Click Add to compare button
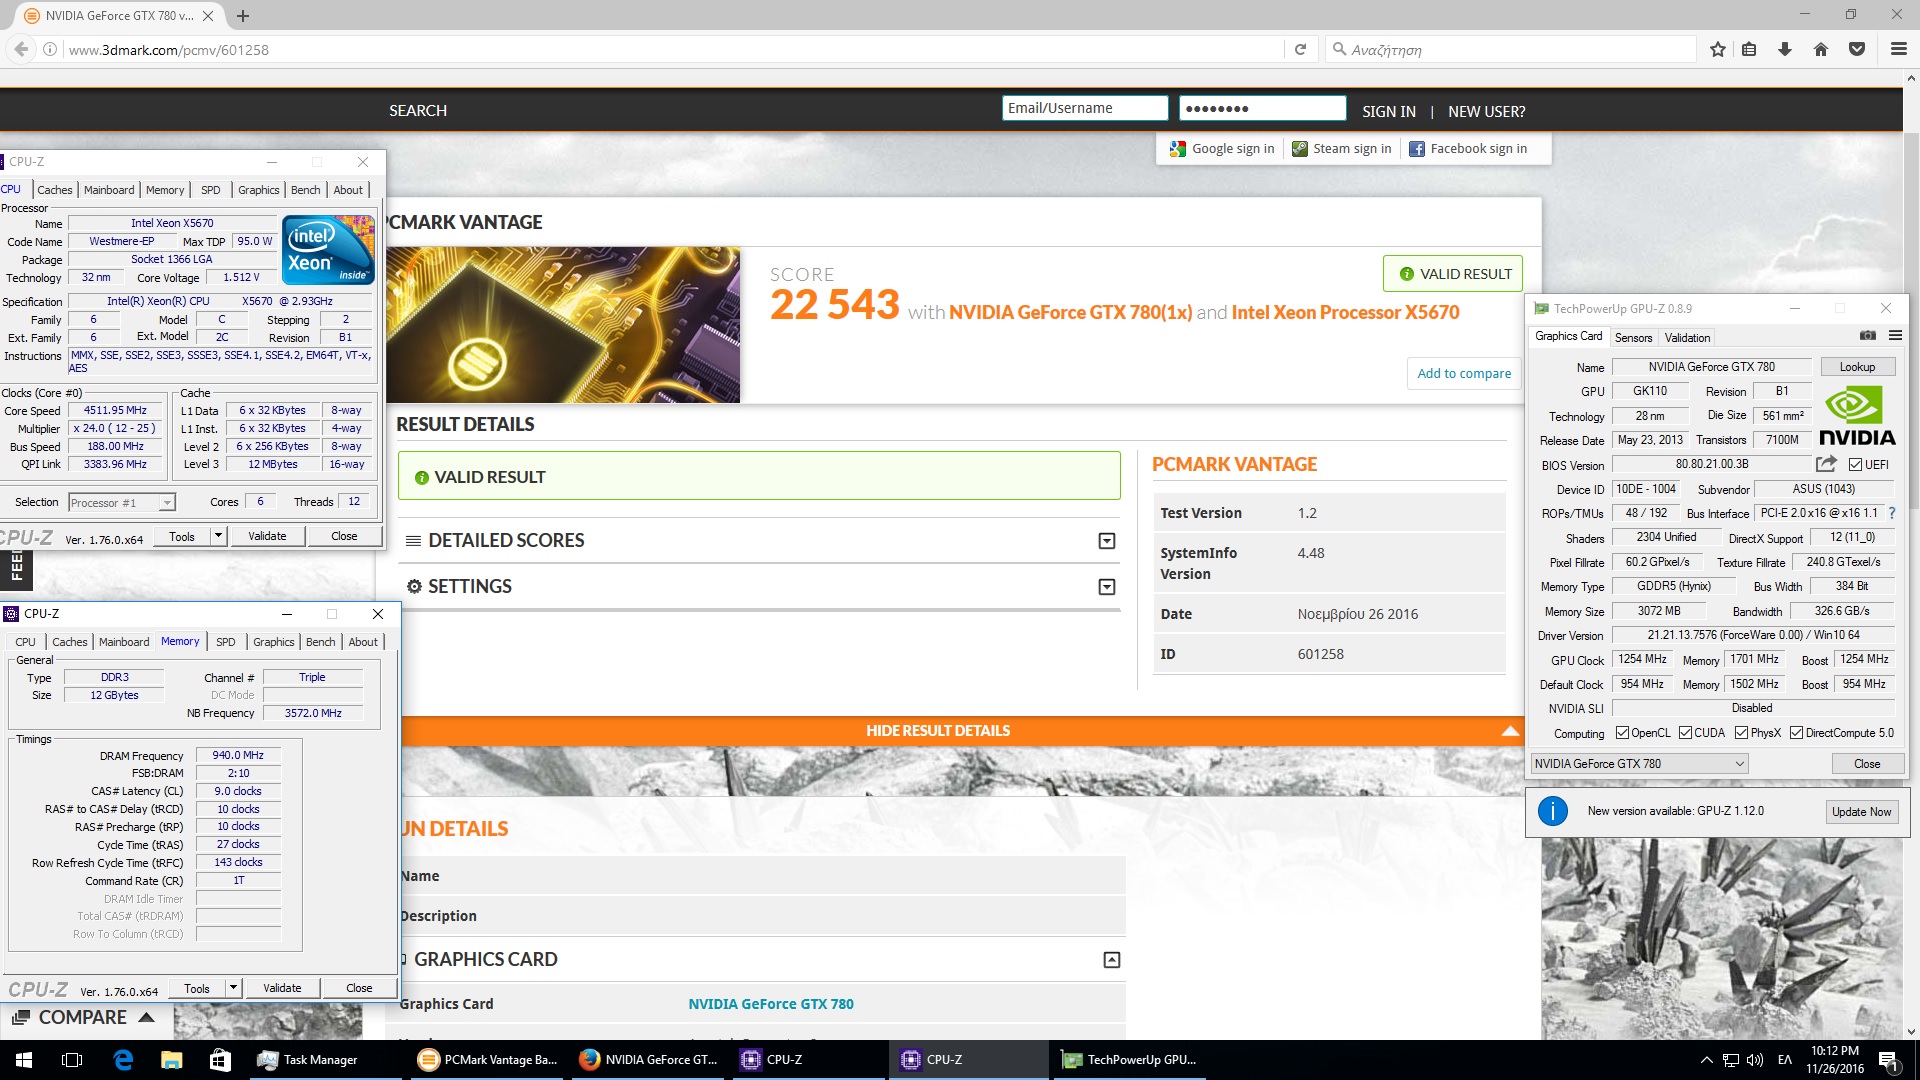 point(1464,373)
